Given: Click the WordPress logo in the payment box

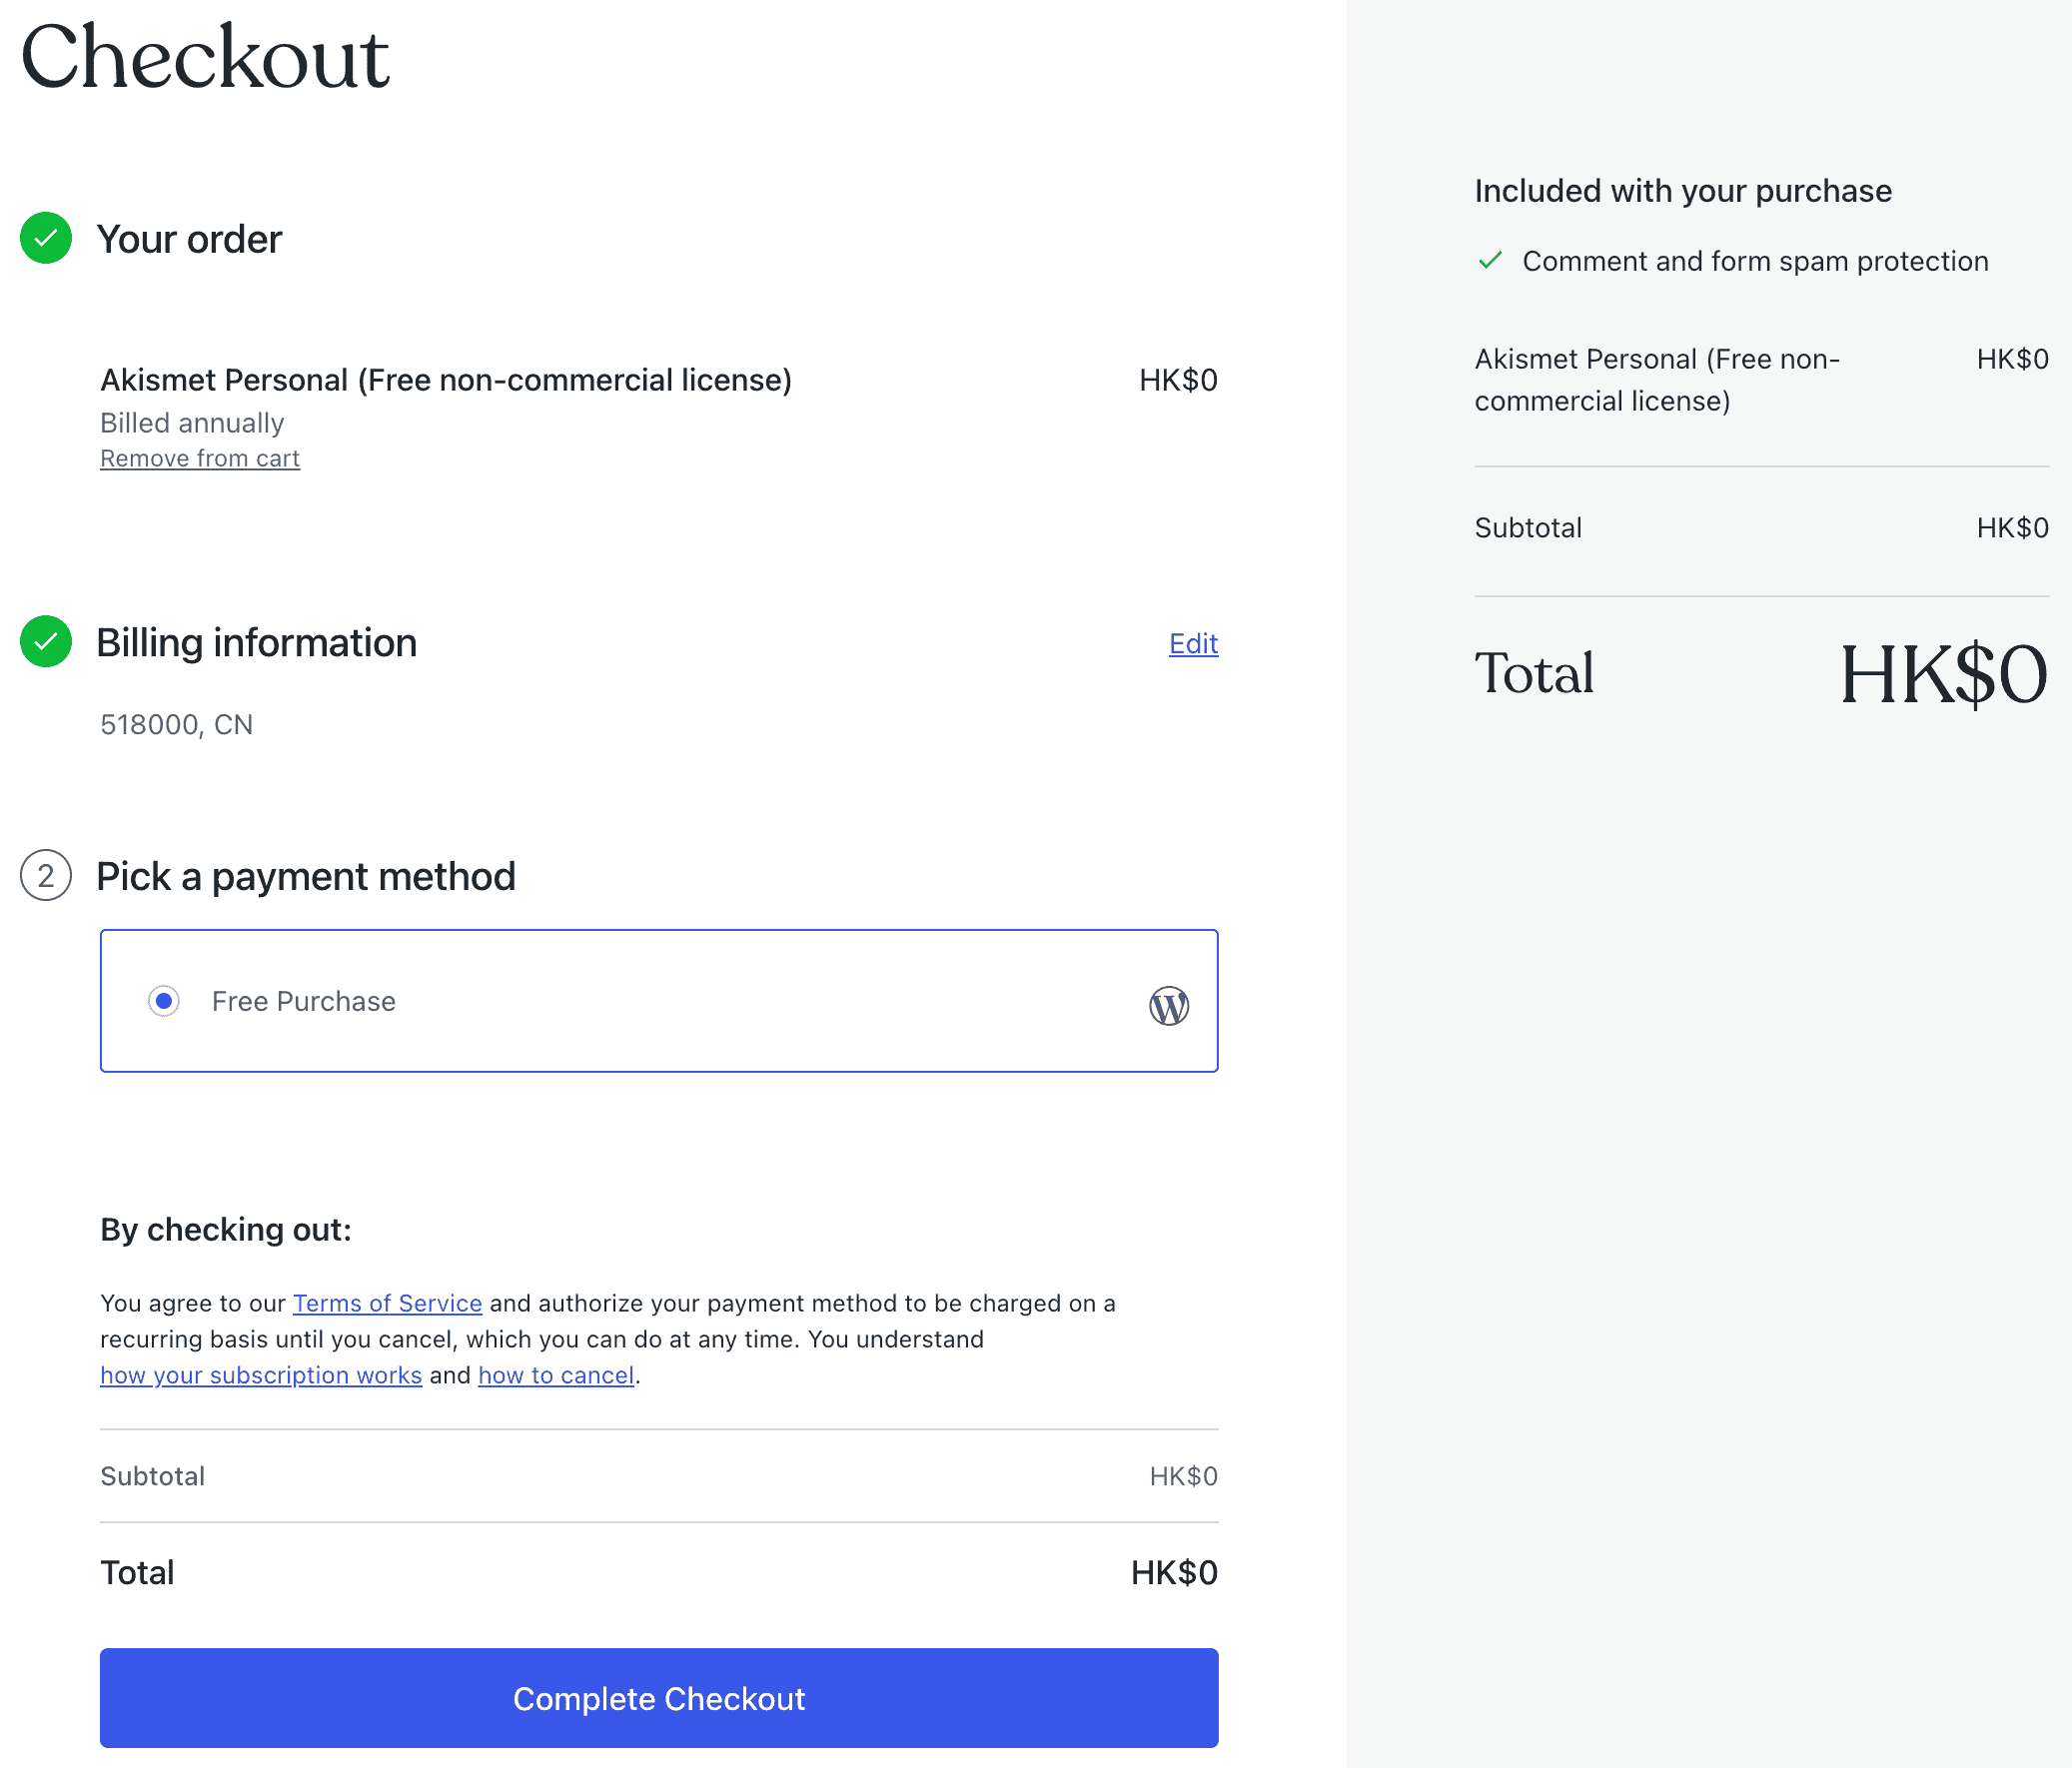Looking at the screenshot, I should [1168, 1005].
